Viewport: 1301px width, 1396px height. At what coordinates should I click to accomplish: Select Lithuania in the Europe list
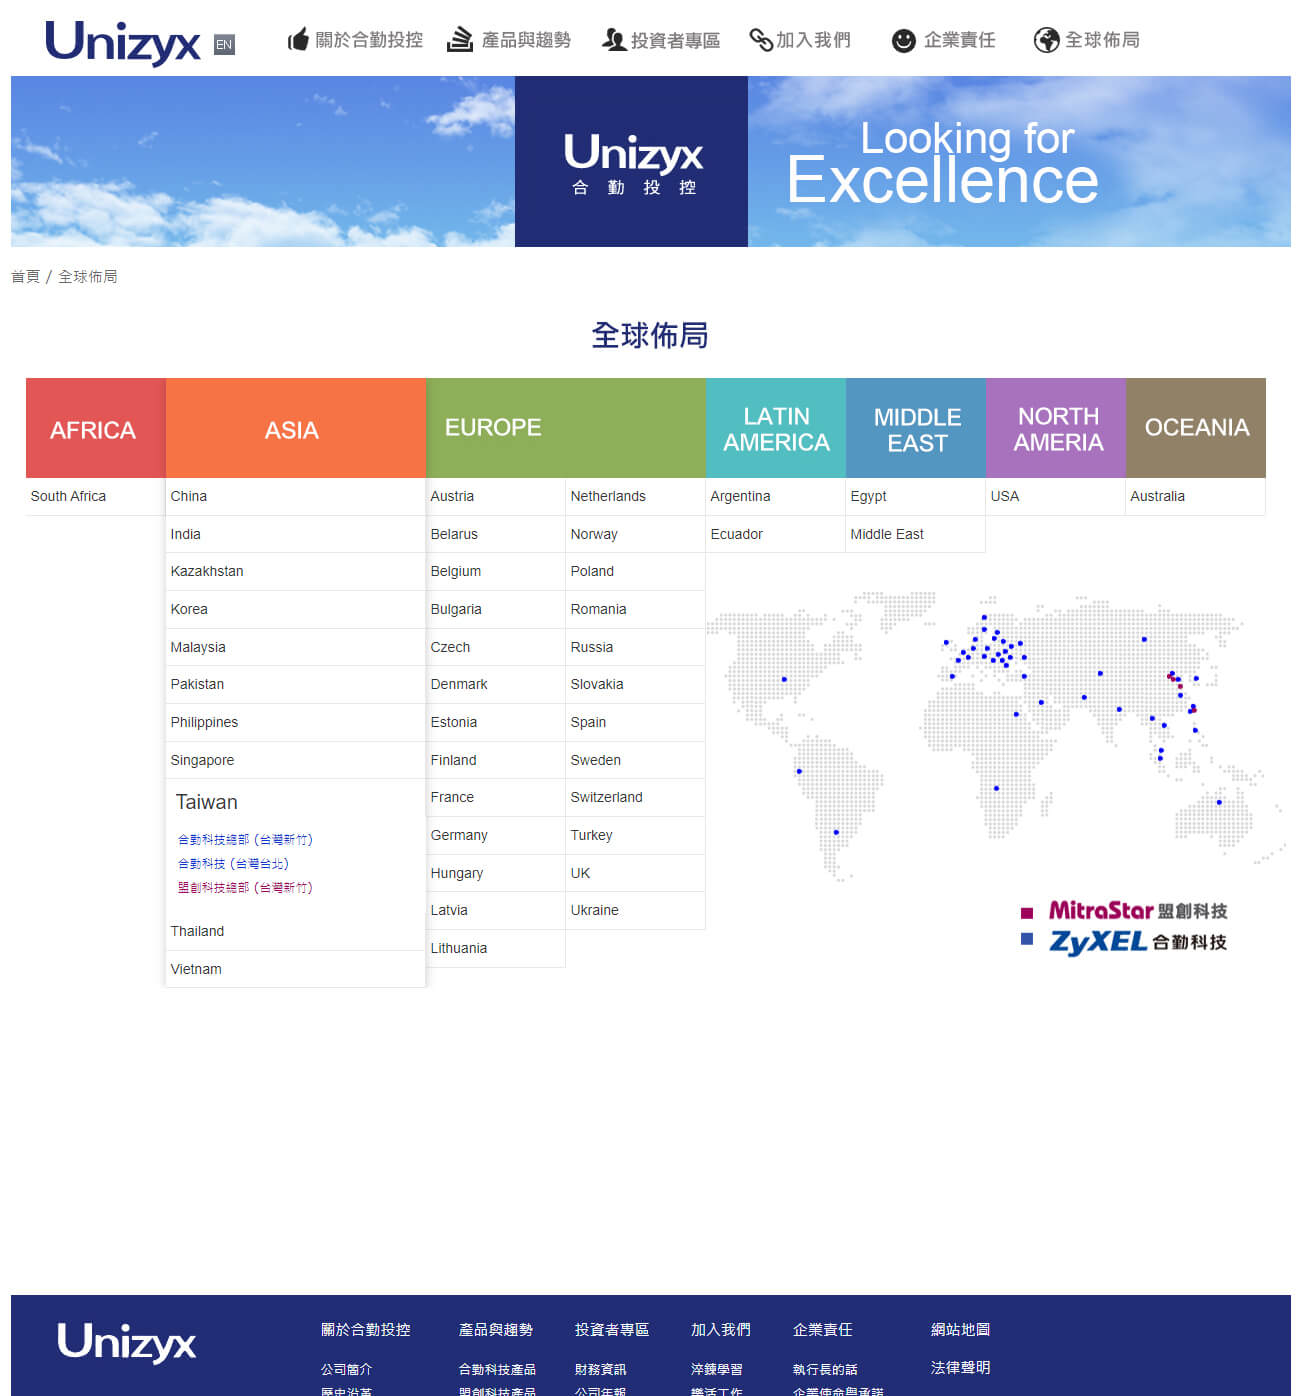pyautogui.click(x=496, y=949)
